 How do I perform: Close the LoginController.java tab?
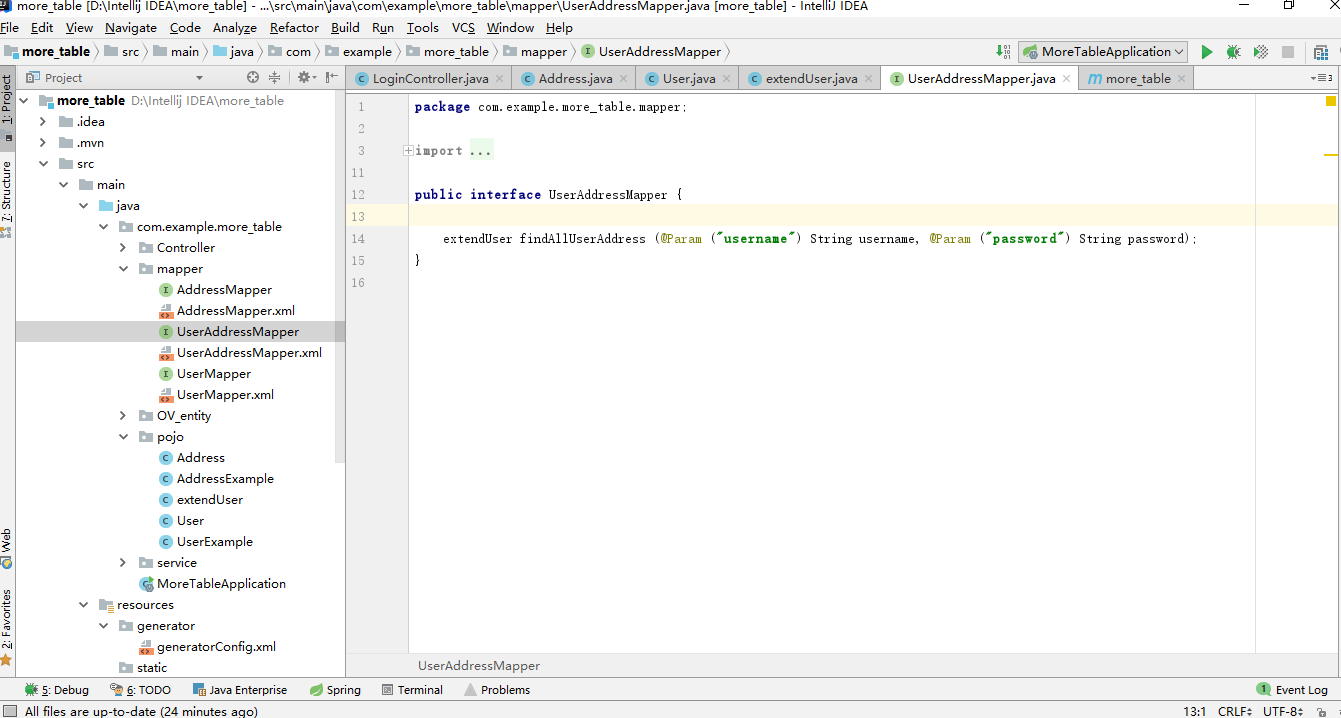click(x=498, y=78)
